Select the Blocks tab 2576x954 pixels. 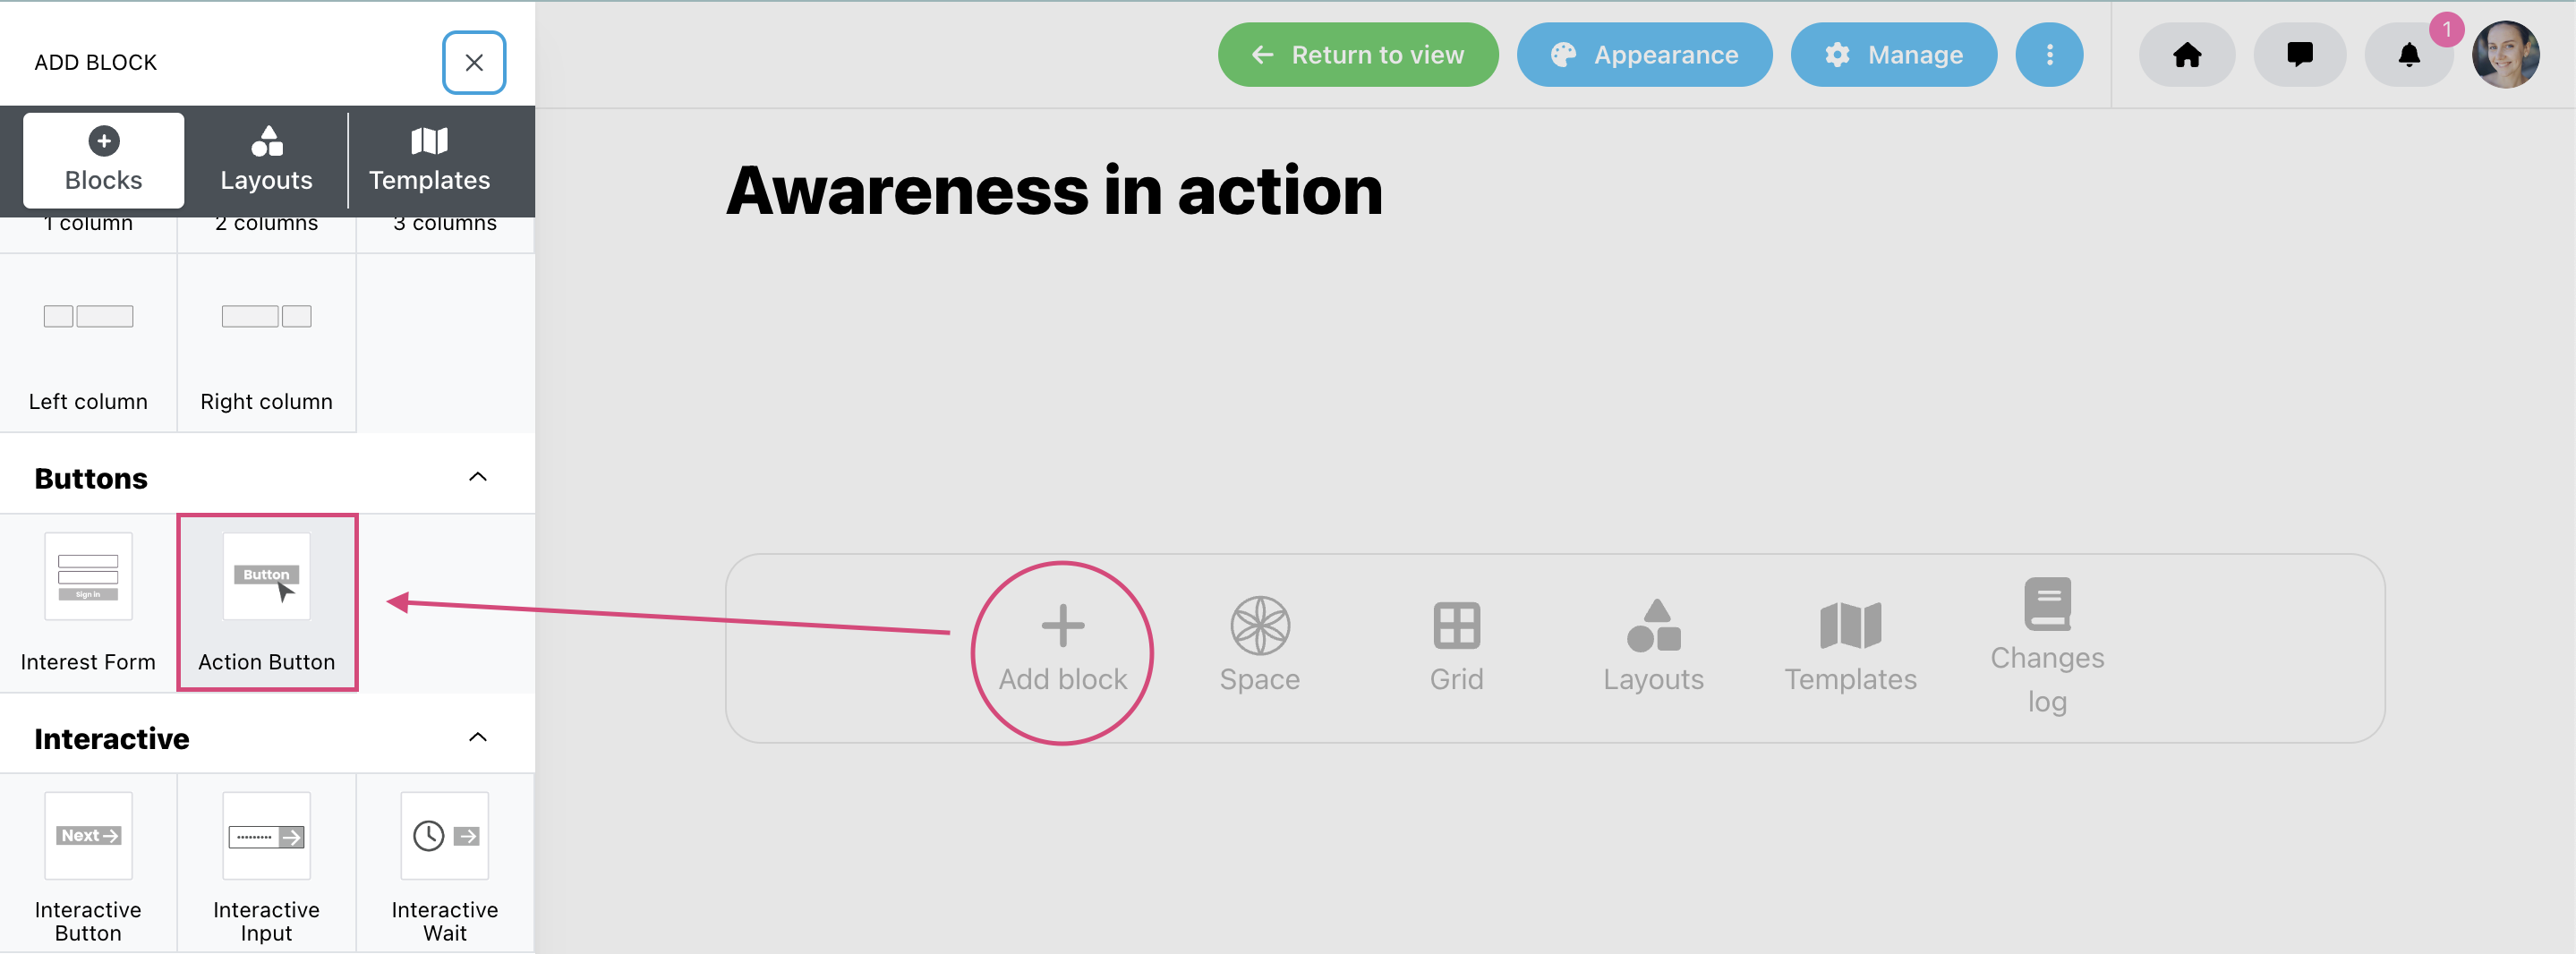(103, 161)
